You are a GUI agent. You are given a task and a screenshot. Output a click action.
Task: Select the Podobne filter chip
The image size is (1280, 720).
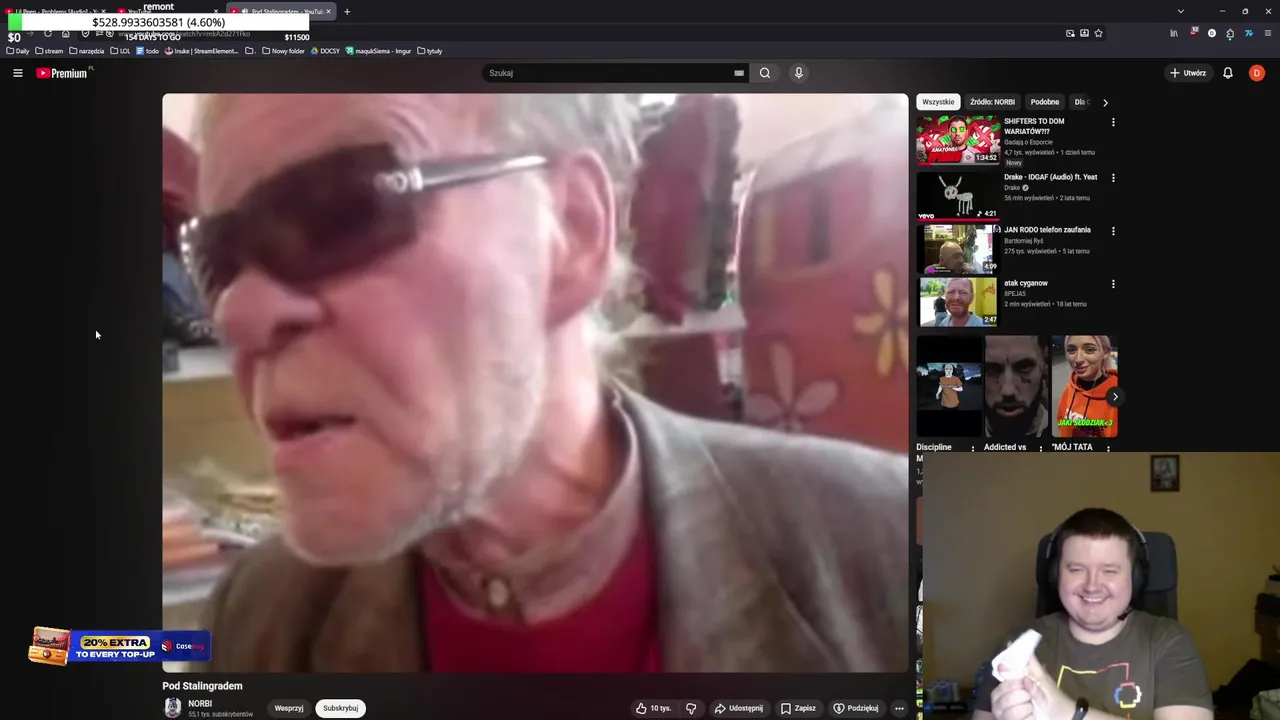coord(1045,102)
